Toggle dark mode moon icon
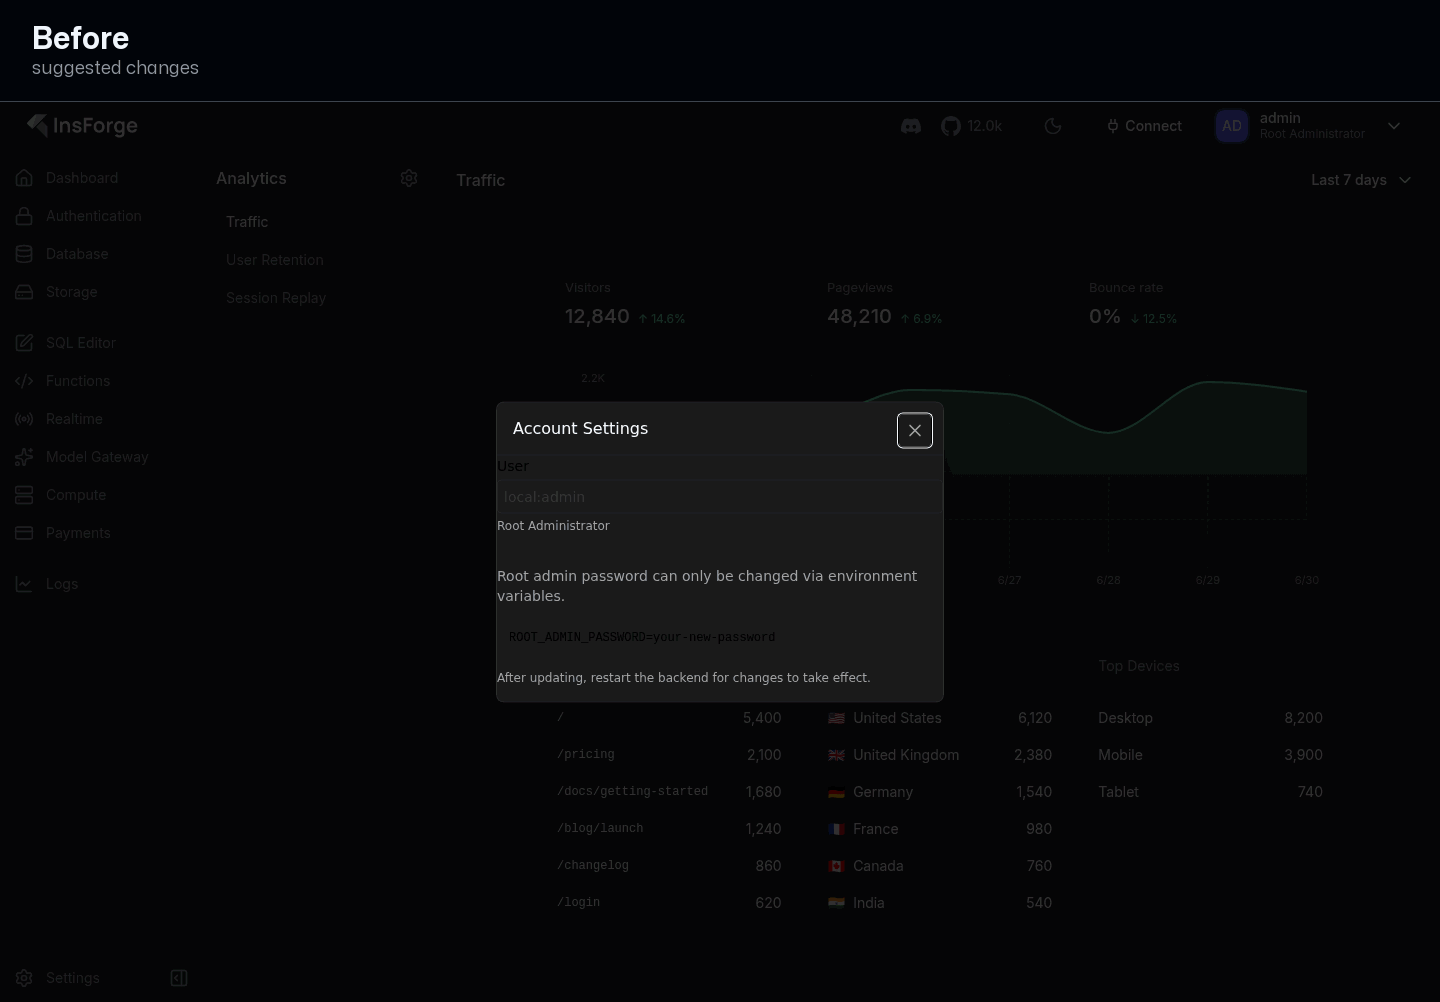The width and height of the screenshot is (1440, 1002). tap(1052, 126)
